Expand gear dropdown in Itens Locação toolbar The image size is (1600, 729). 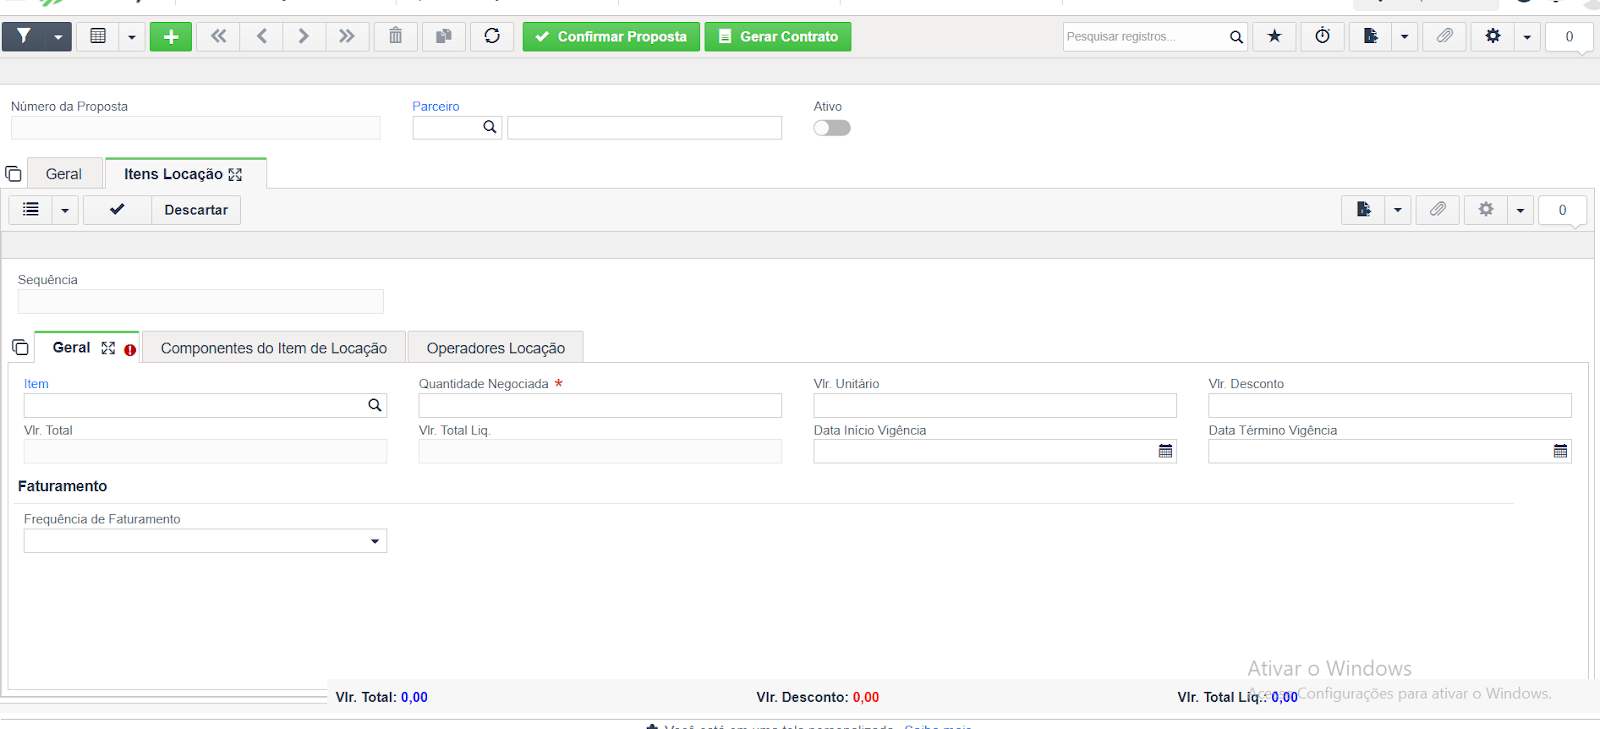pyautogui.click(x=1520, y=210)
